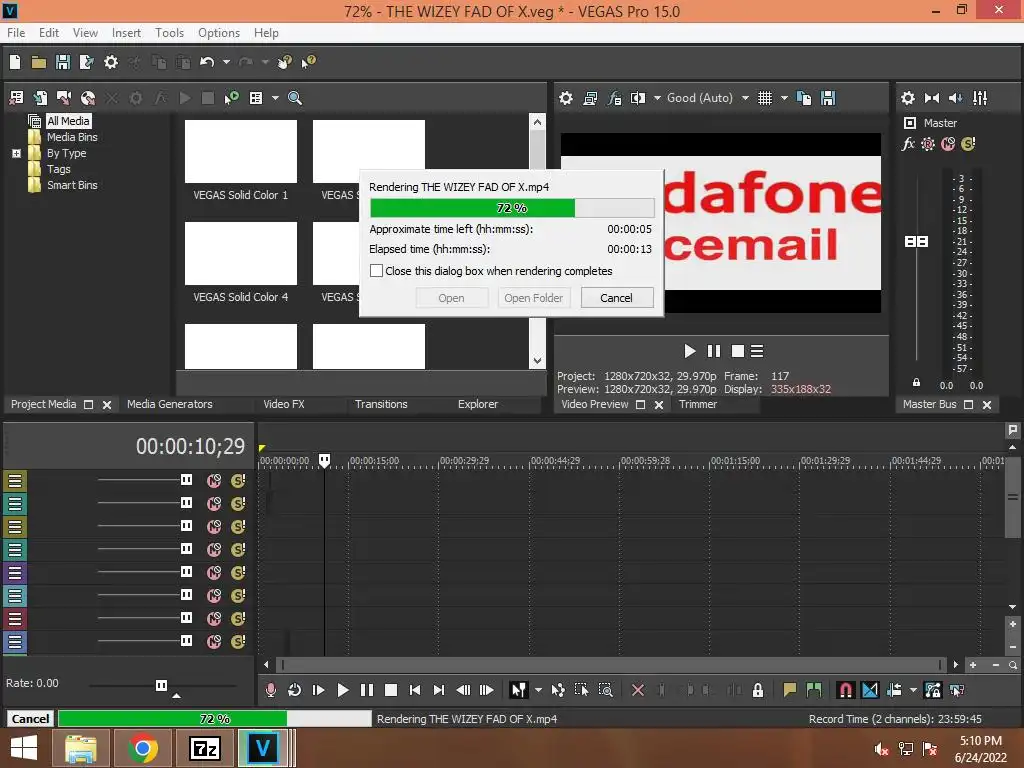Screen dimensions: 1024x768
Task: Open the Normal Edit Tool dropdown arrow
Action: click(x=538, y=690)
